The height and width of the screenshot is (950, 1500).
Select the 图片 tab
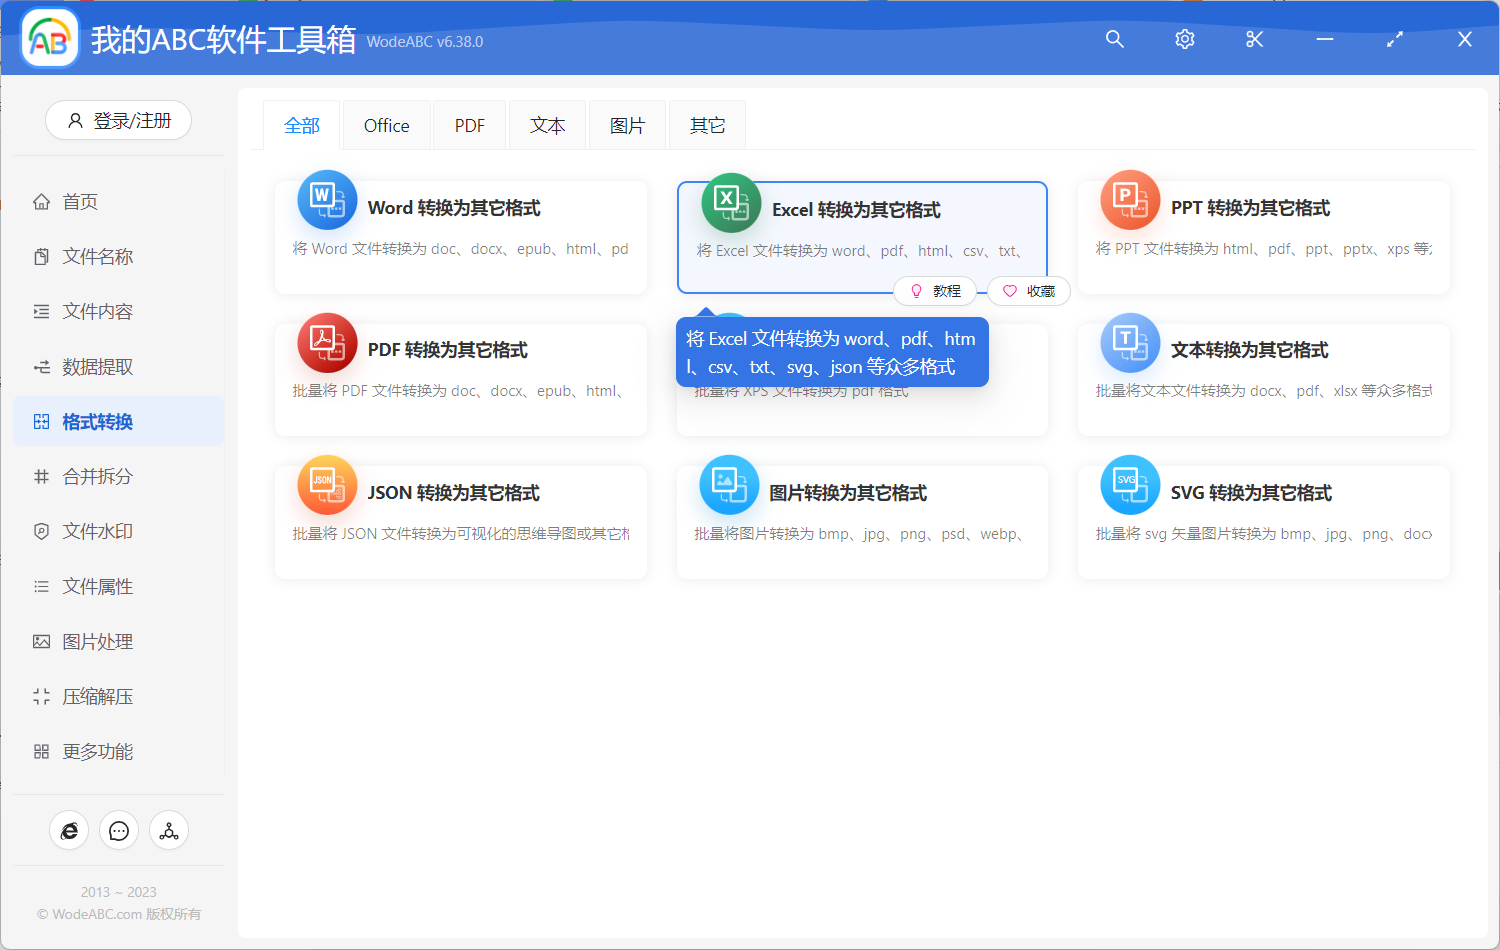pyautogui.click(x=627, y=126)
